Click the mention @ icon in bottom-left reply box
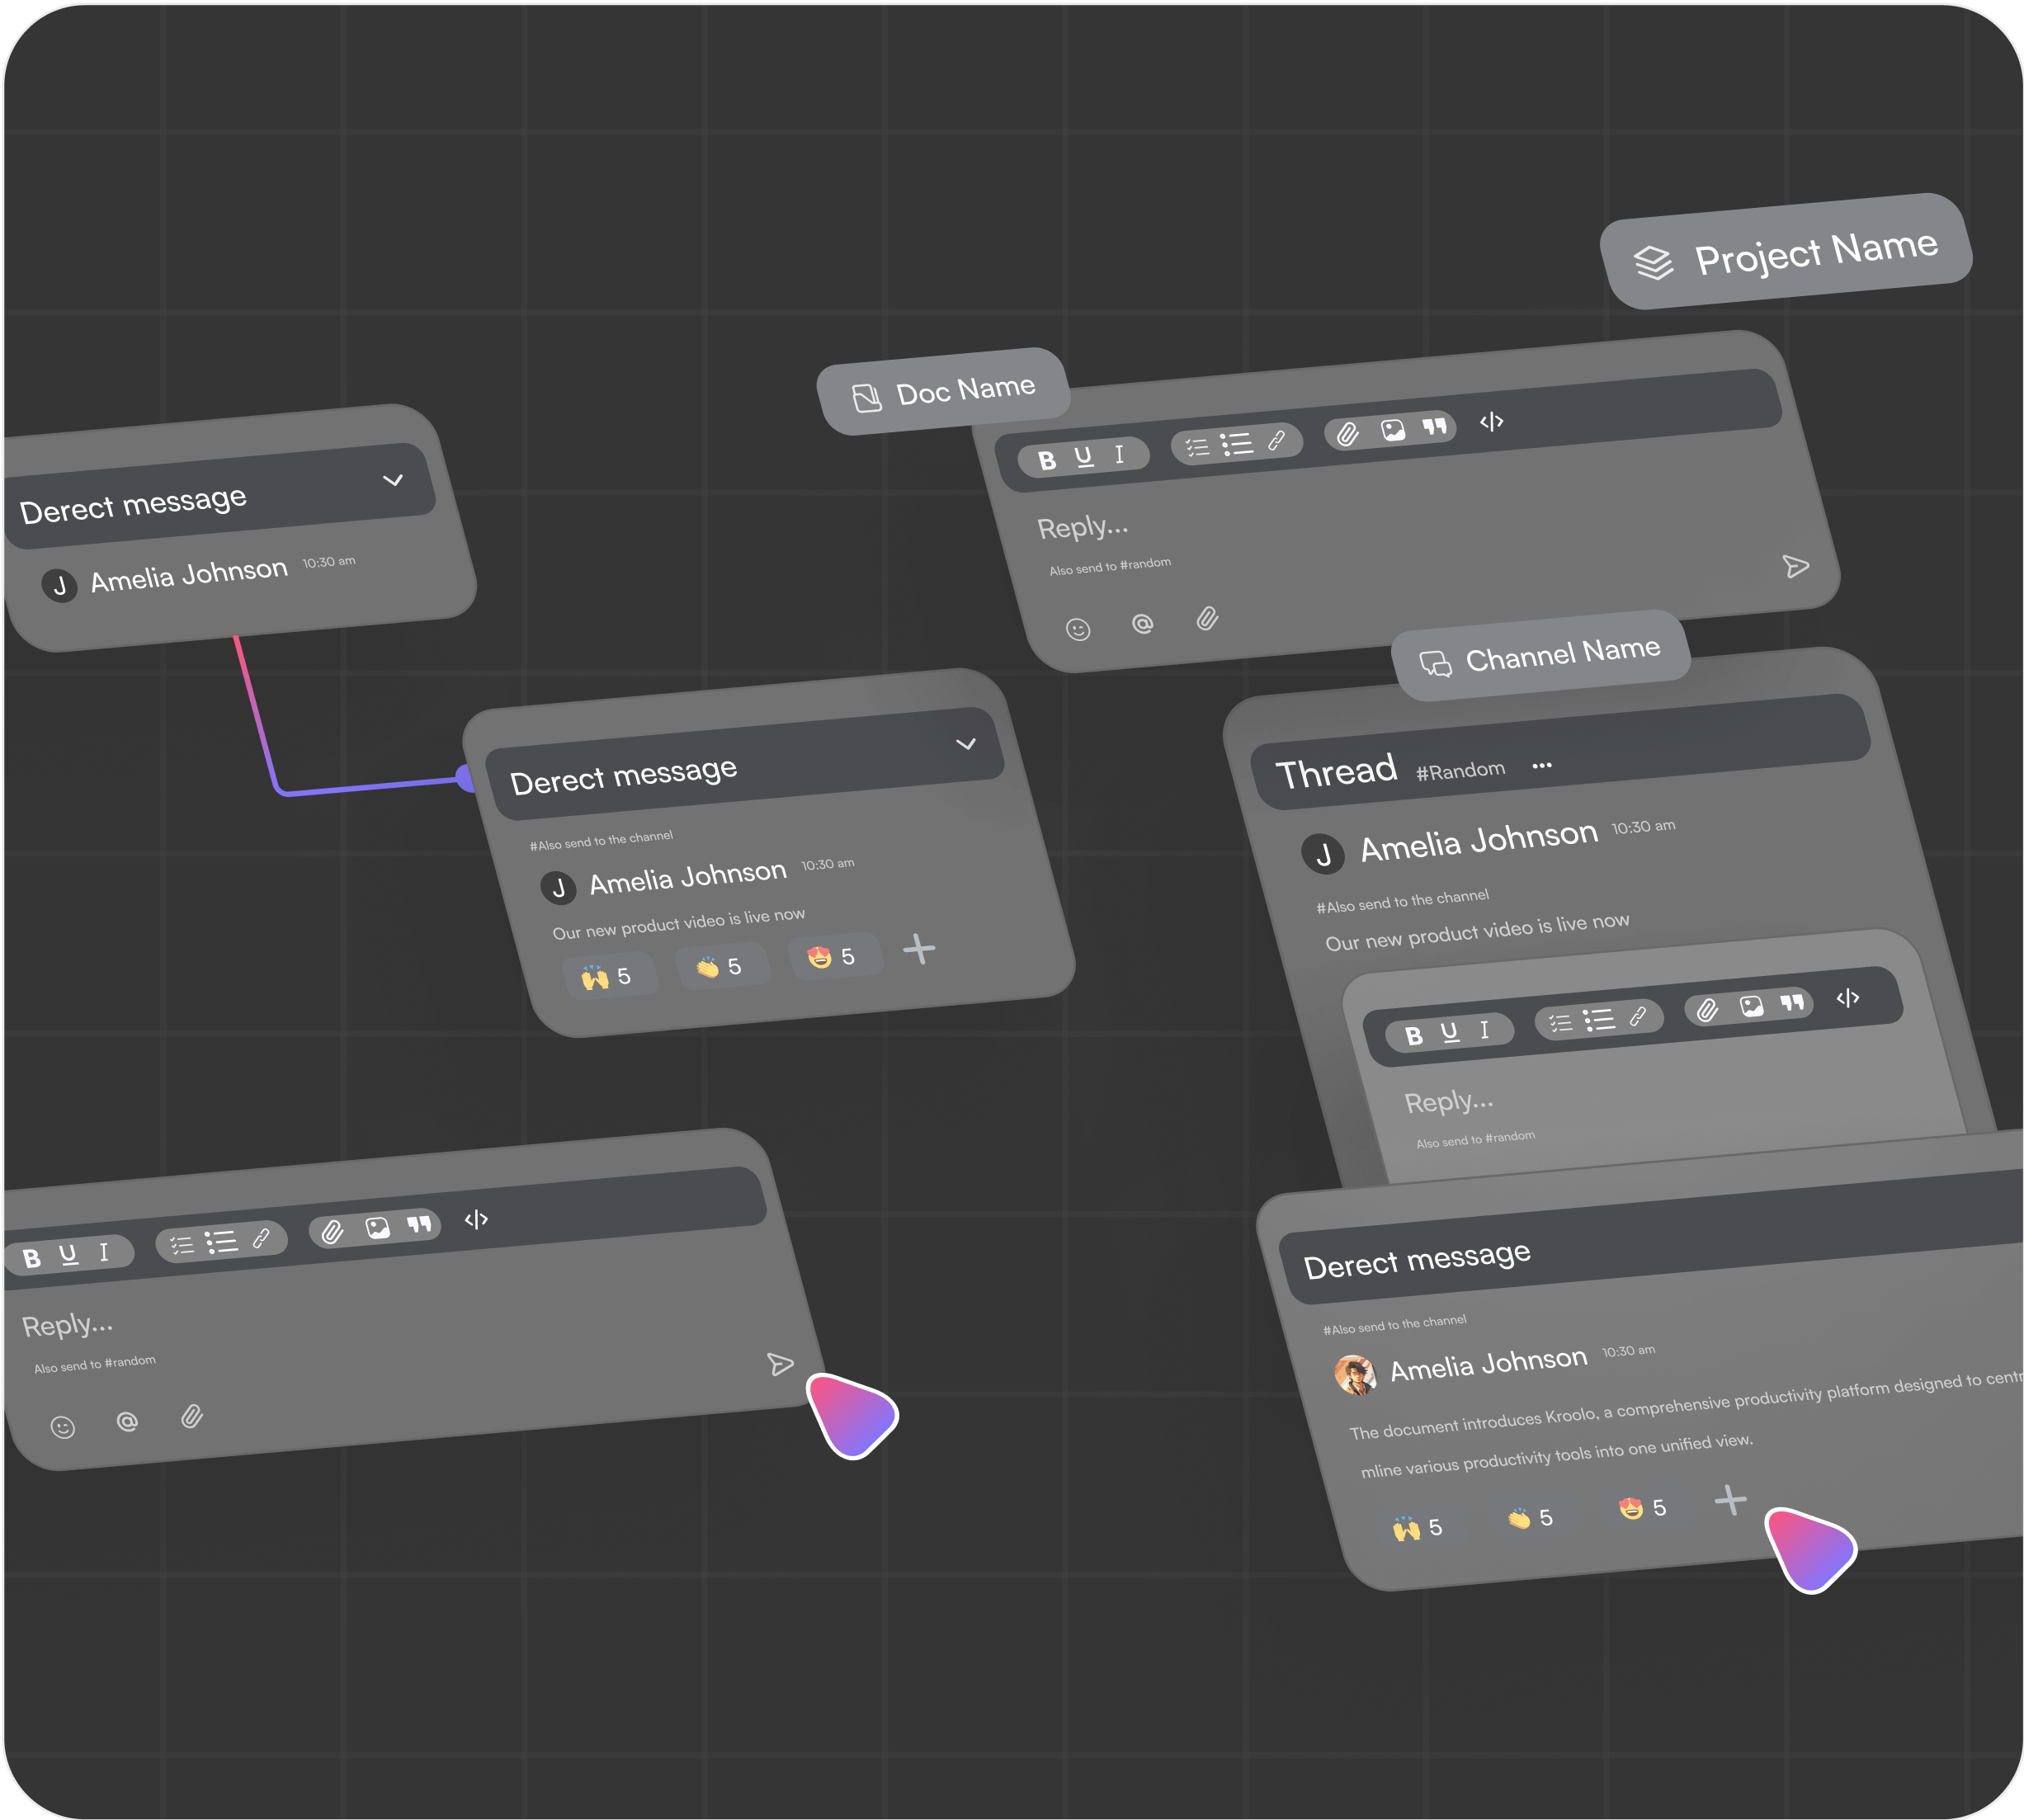 pos(127,1421)
